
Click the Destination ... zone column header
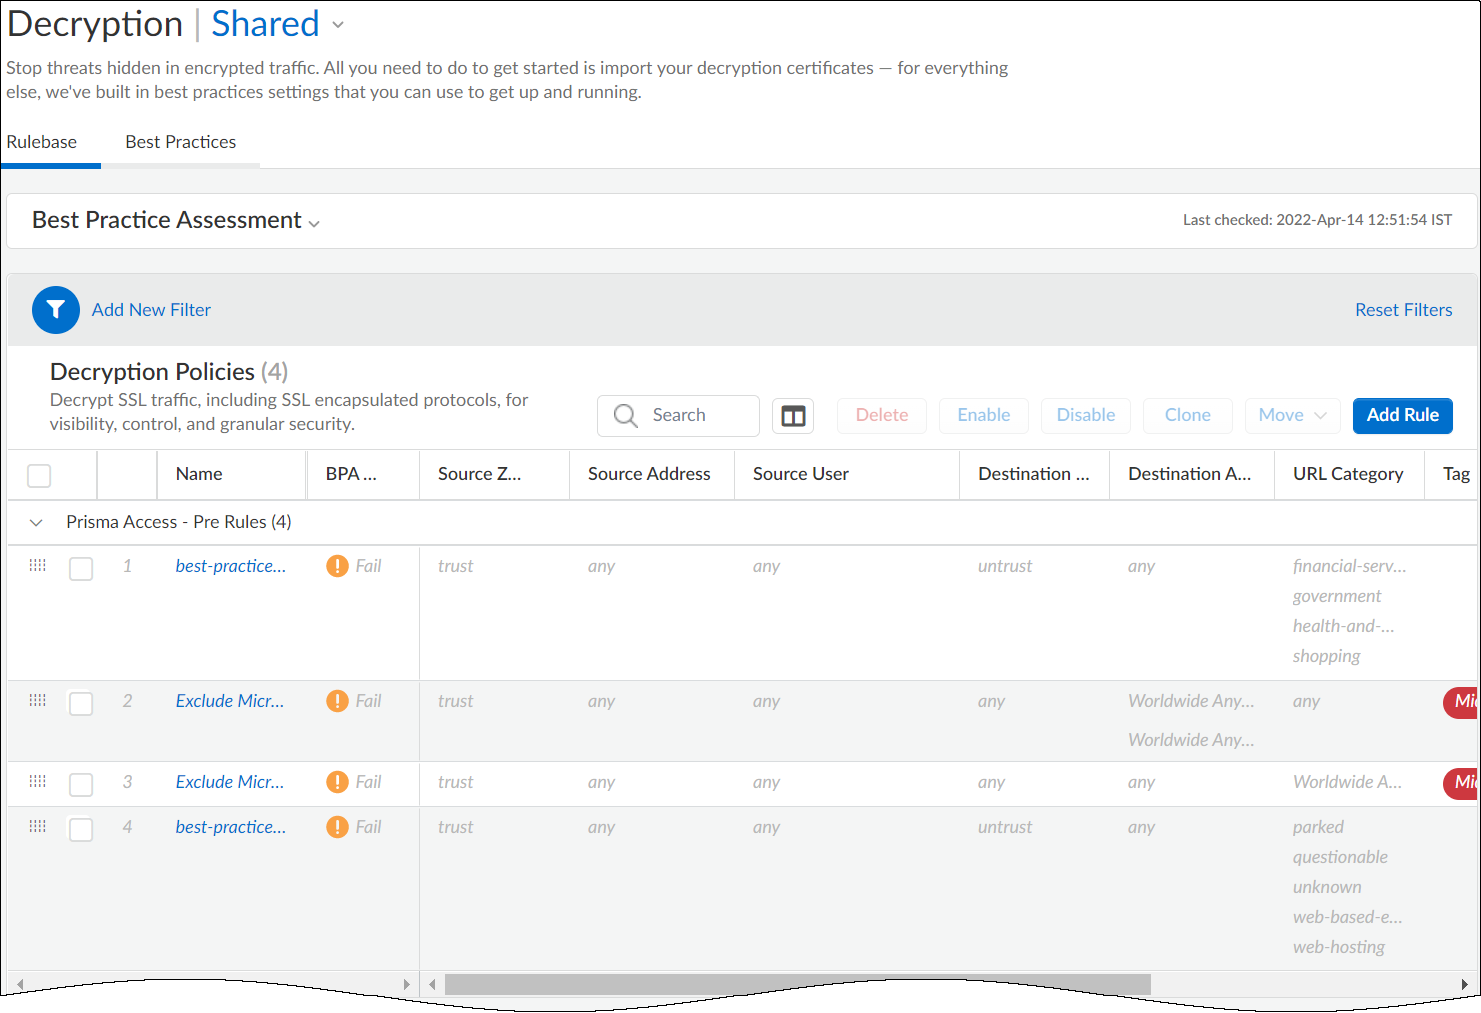pos(1034,474)
